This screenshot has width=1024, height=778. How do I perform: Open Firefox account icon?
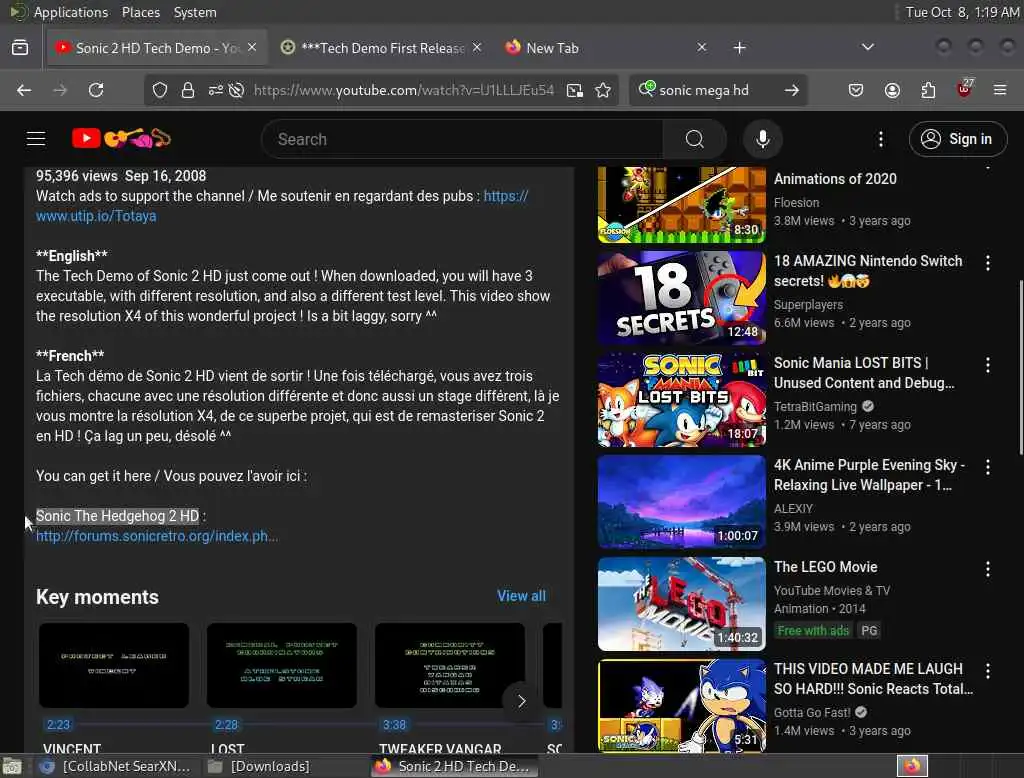click(892, 90)
